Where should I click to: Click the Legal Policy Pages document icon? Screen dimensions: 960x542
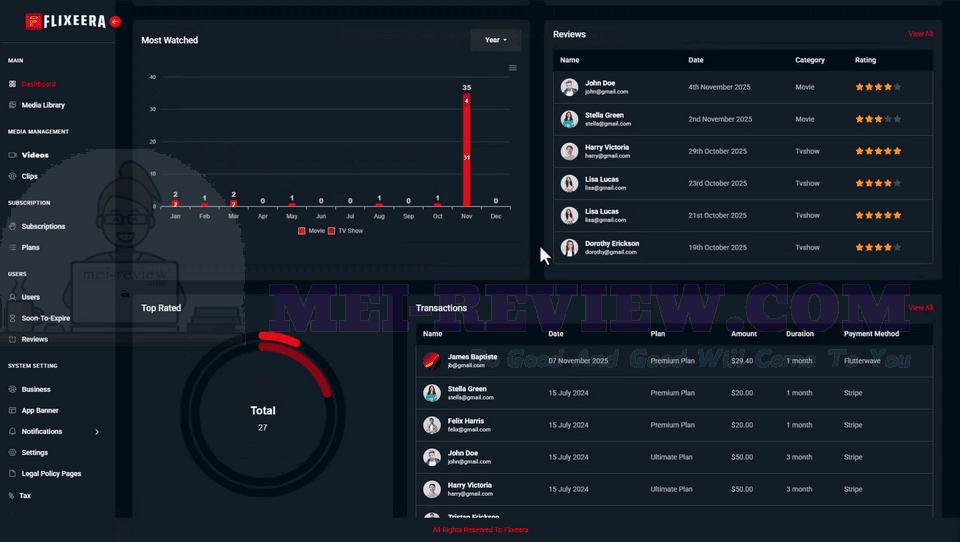point(12,473)
